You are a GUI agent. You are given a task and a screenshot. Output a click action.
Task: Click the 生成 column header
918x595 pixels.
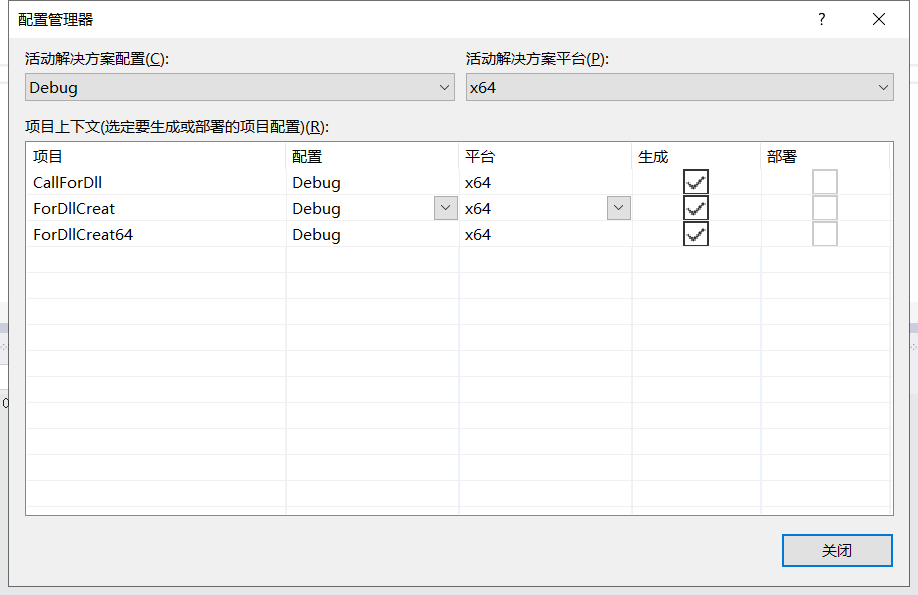pyautogui.click(x=653, y=157)
